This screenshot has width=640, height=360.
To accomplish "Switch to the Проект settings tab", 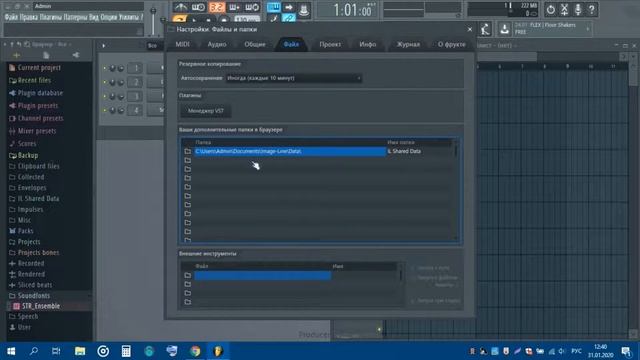I will (x=330, y=44).
